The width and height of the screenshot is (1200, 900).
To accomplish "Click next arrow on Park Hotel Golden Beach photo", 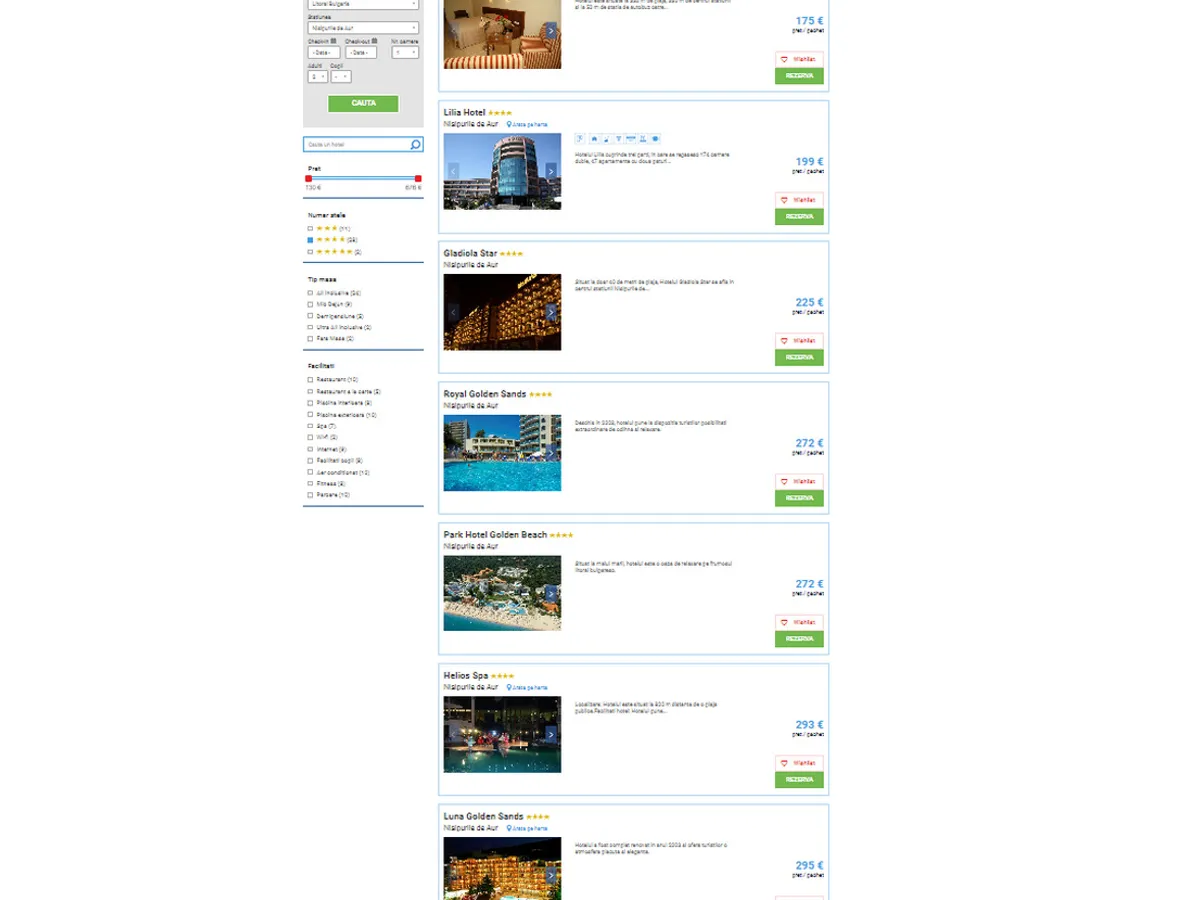I will (551, 594).
